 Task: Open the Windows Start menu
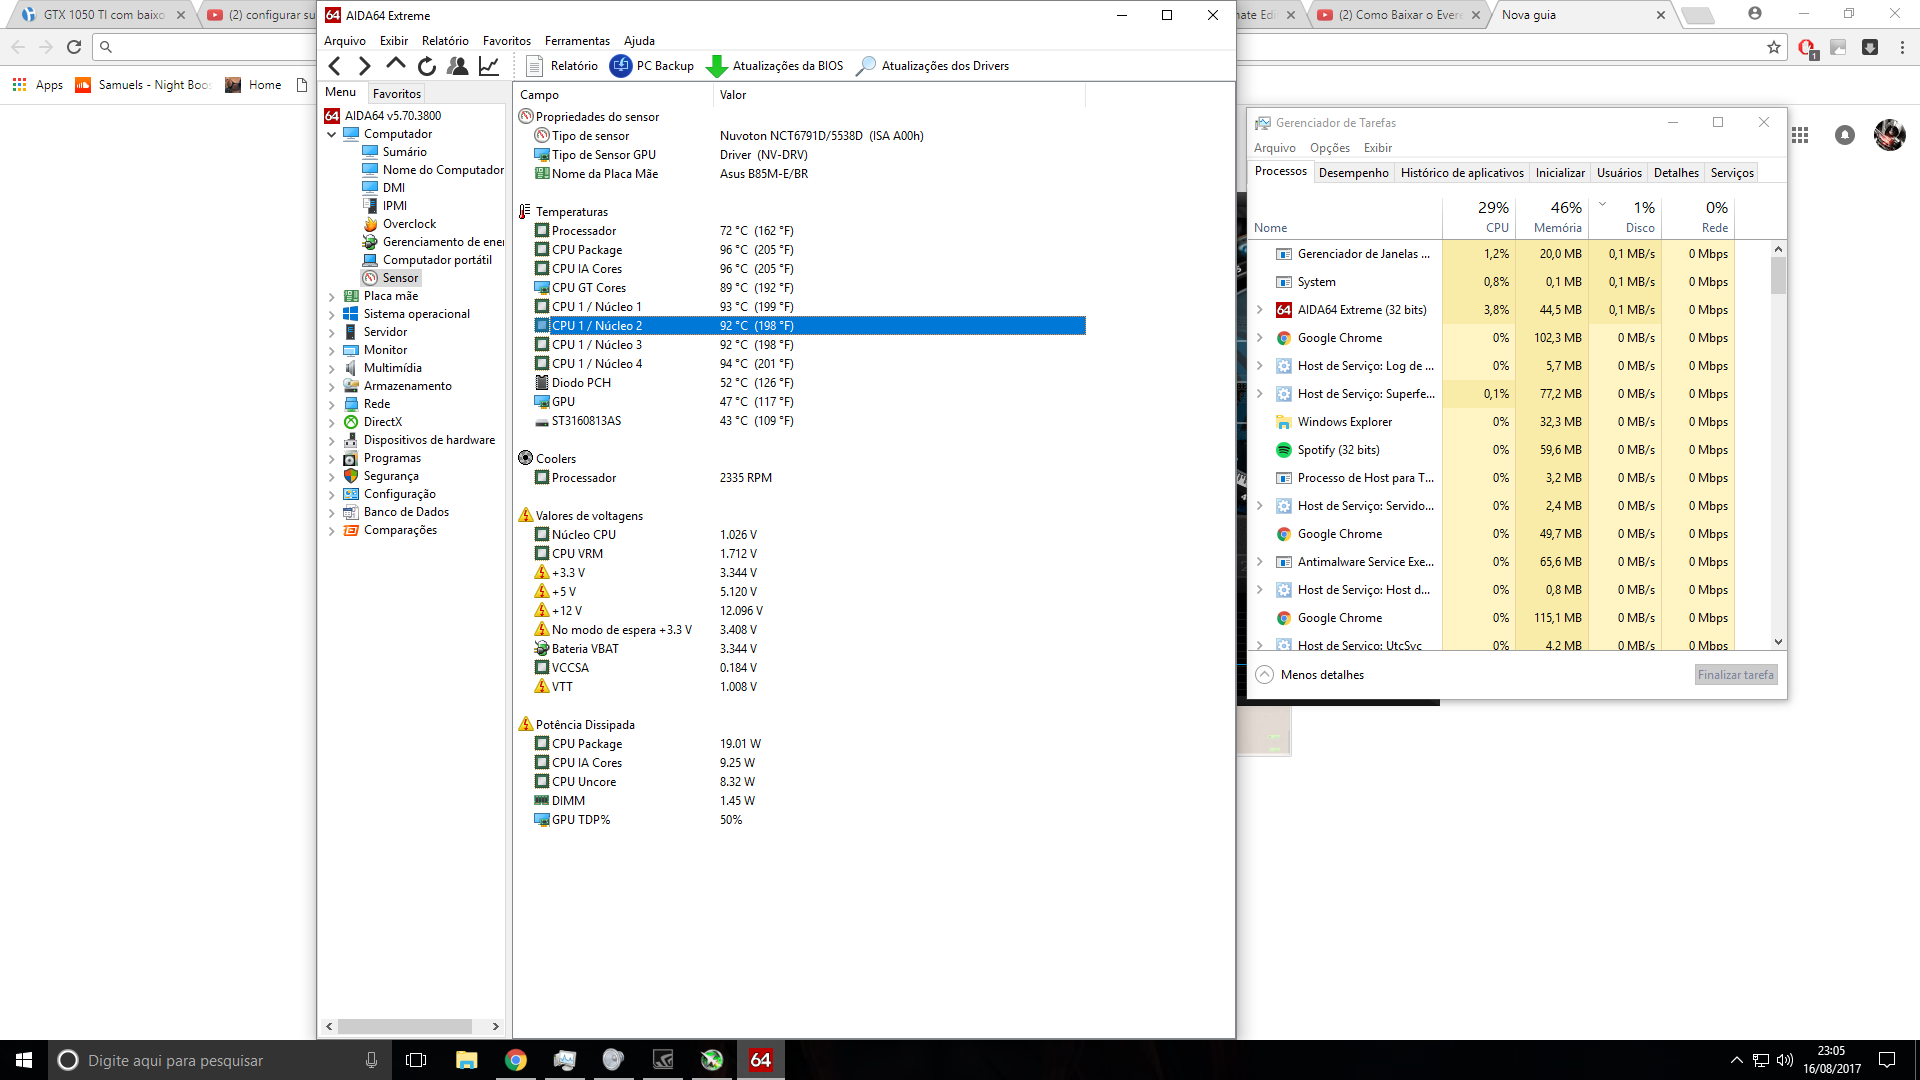[x=24, y=1060]
